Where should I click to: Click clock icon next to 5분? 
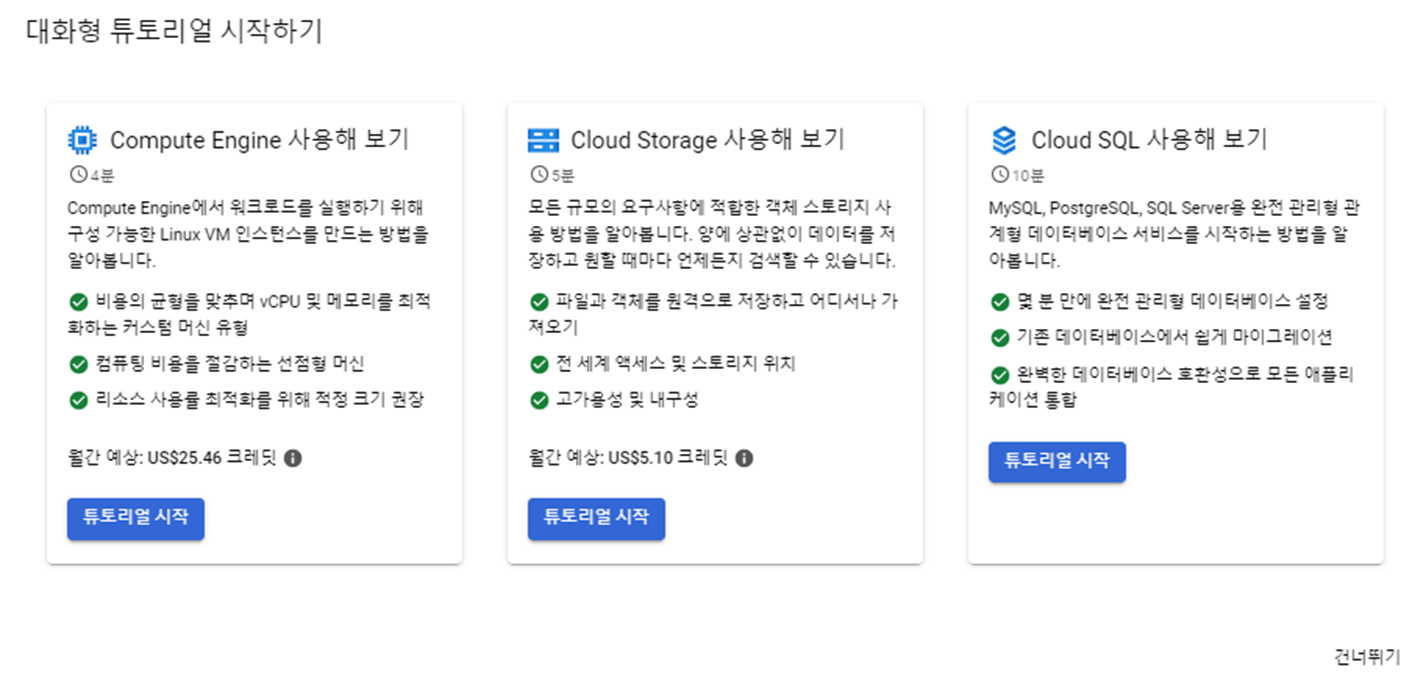(x=538, y=175)
